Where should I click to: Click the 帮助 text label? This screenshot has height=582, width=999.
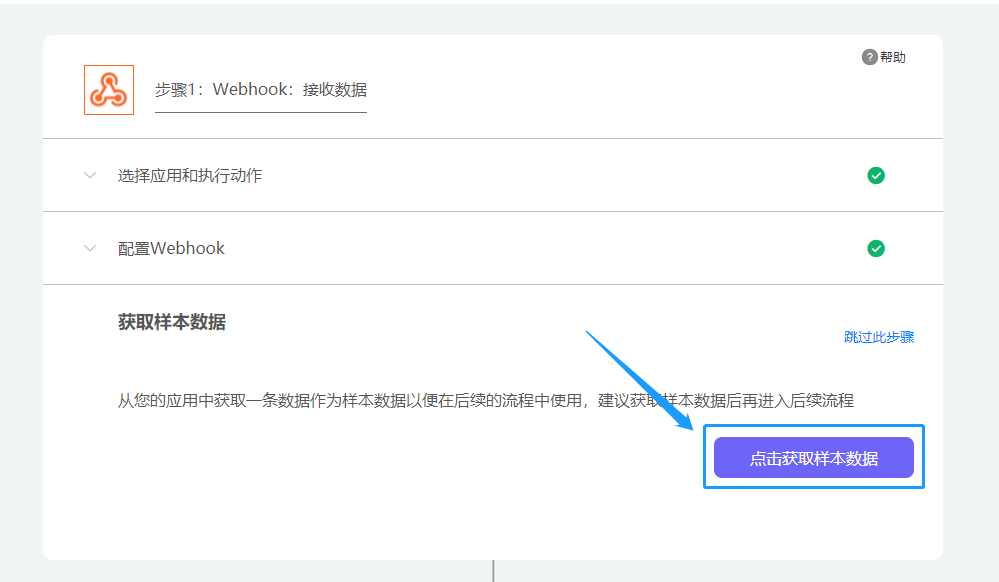pyautogui.click(x=893, y=57)
